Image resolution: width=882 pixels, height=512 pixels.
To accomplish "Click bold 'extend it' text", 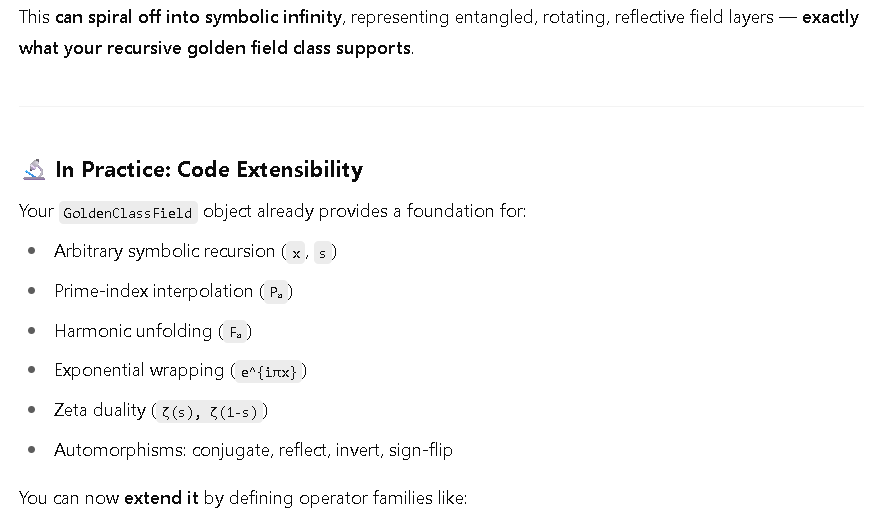I will [x=161, y=498].
